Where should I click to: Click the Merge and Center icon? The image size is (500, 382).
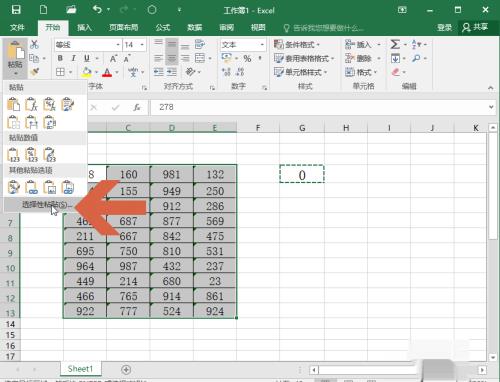[x=200, y=58]
